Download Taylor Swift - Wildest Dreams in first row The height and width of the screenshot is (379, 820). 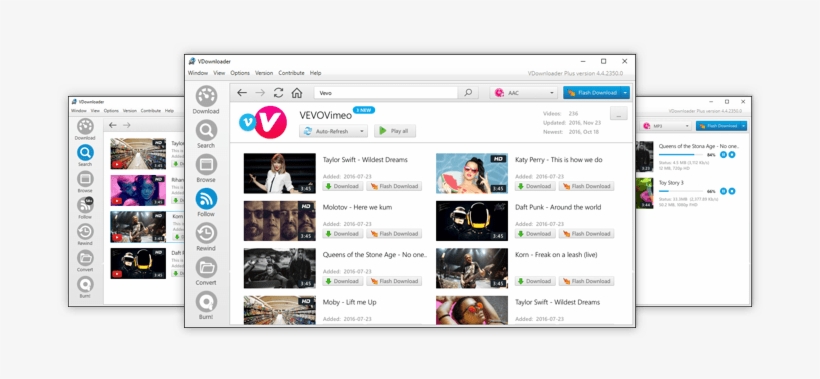(343, 186)
